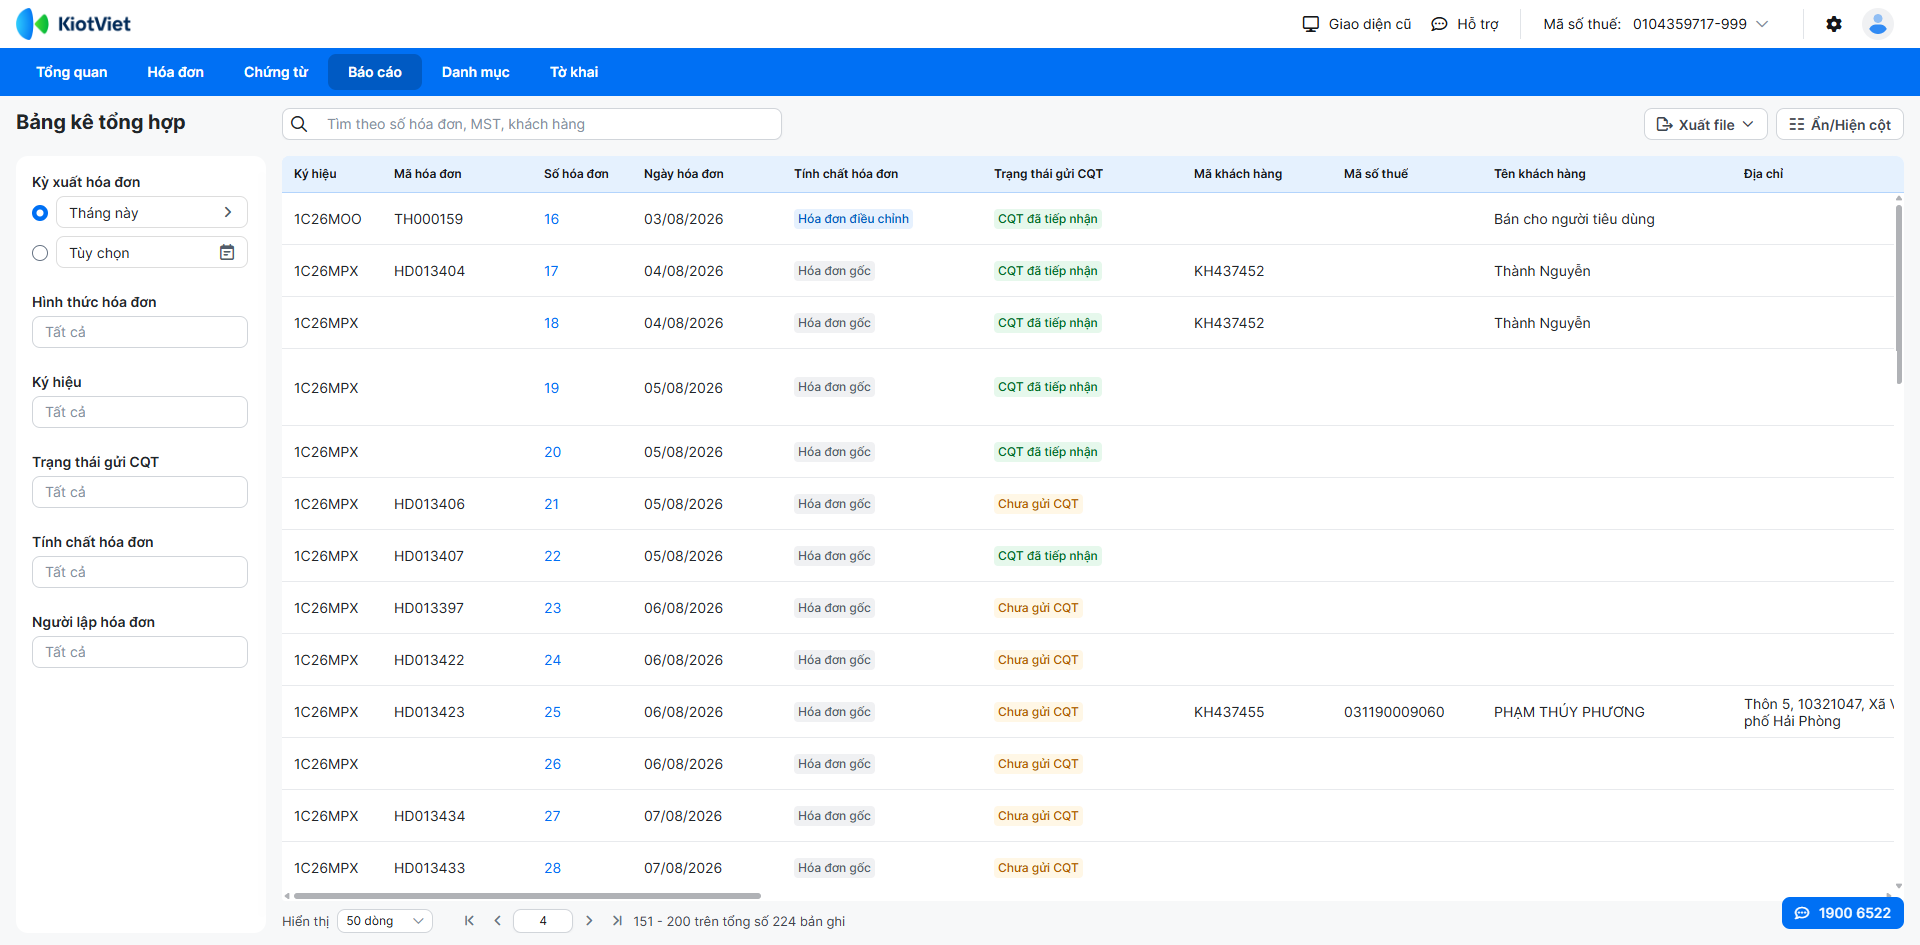Click tax code 031190009060

coord(1394,712)
